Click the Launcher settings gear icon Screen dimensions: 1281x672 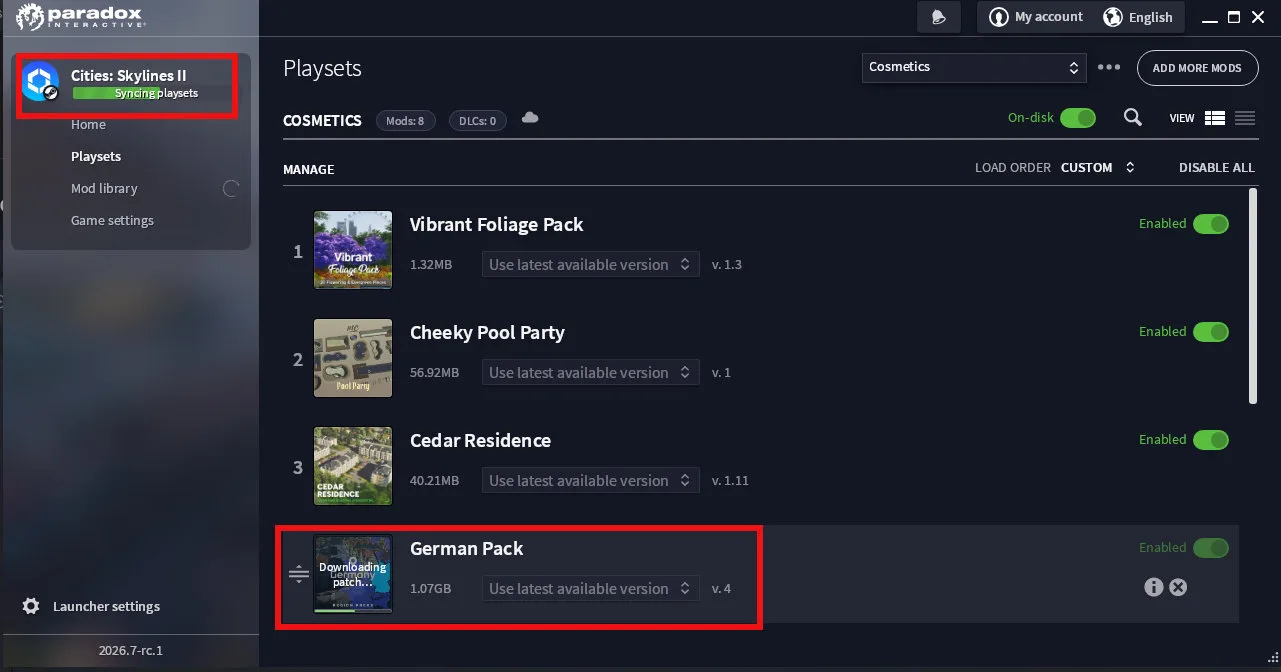pos(31,606)
